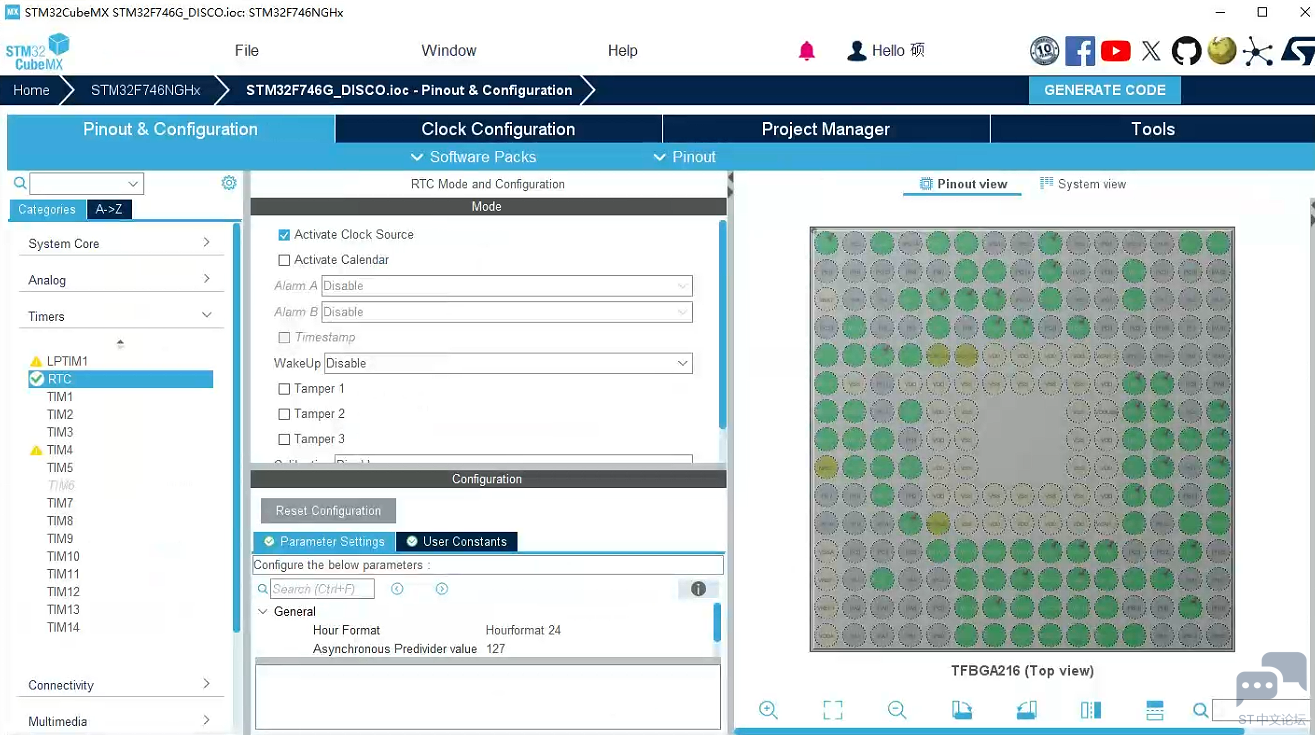Rotate the pinout clockwise
This screenshot has height=735, width=1315.
click(x=962, y=710)
